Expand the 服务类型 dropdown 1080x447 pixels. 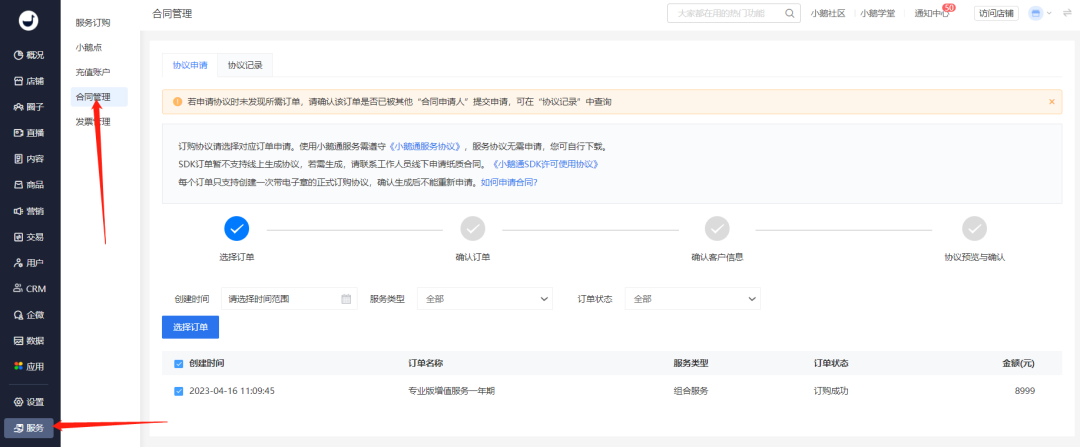[x=484, y=298]
